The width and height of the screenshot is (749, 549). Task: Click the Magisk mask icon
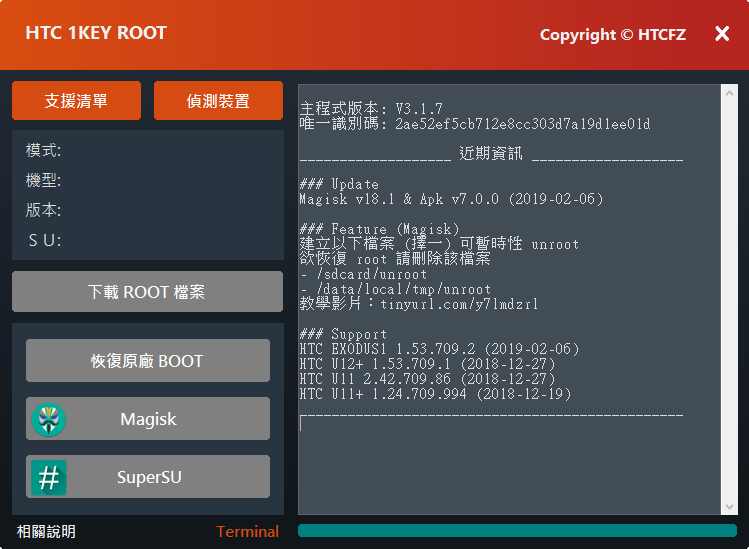click(x=48, y=419)
